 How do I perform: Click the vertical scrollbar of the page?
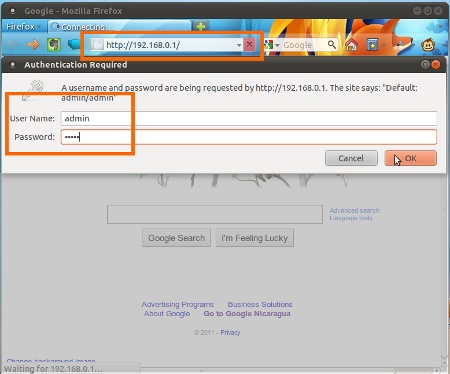pyautogui.click(x=444, y=270)
